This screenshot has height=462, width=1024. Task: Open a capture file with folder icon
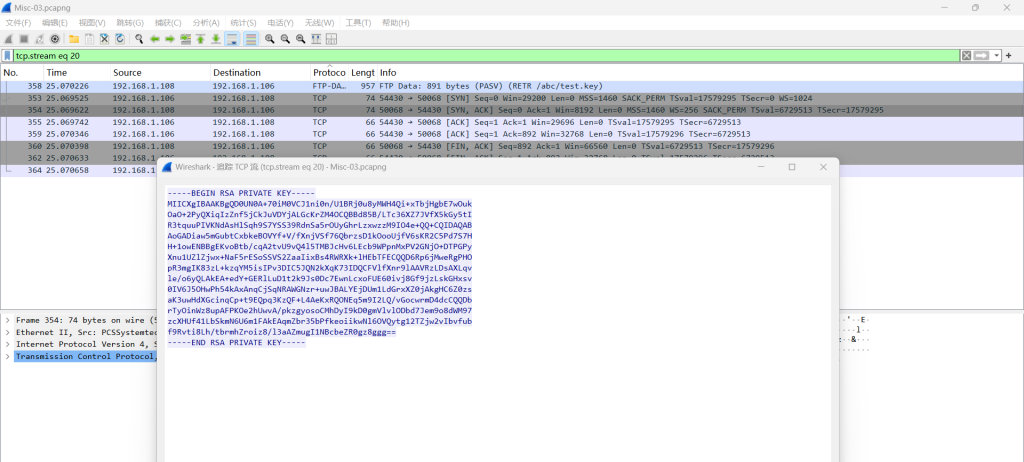pos(73,39)
